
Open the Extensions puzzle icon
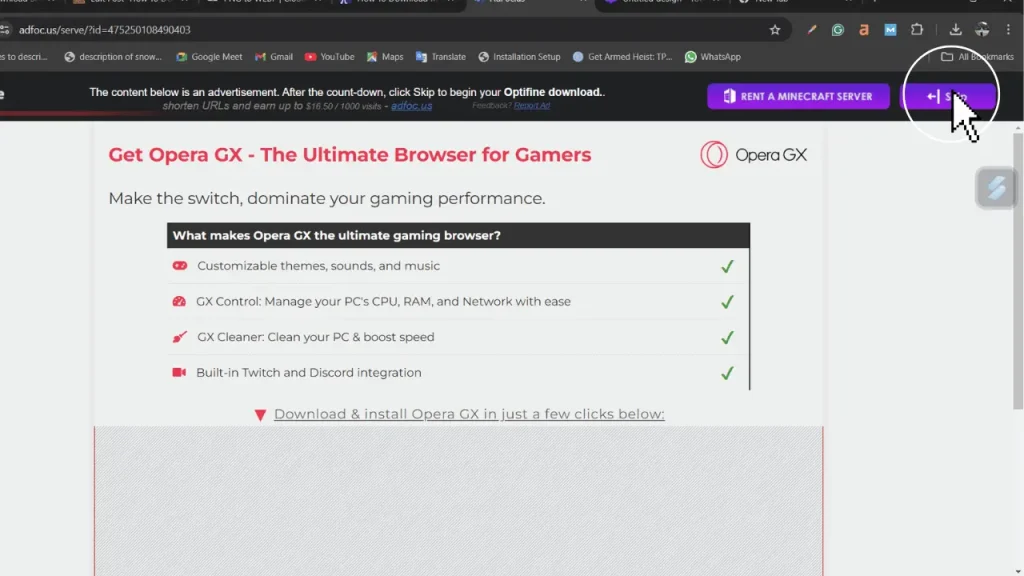click(917, 29)
